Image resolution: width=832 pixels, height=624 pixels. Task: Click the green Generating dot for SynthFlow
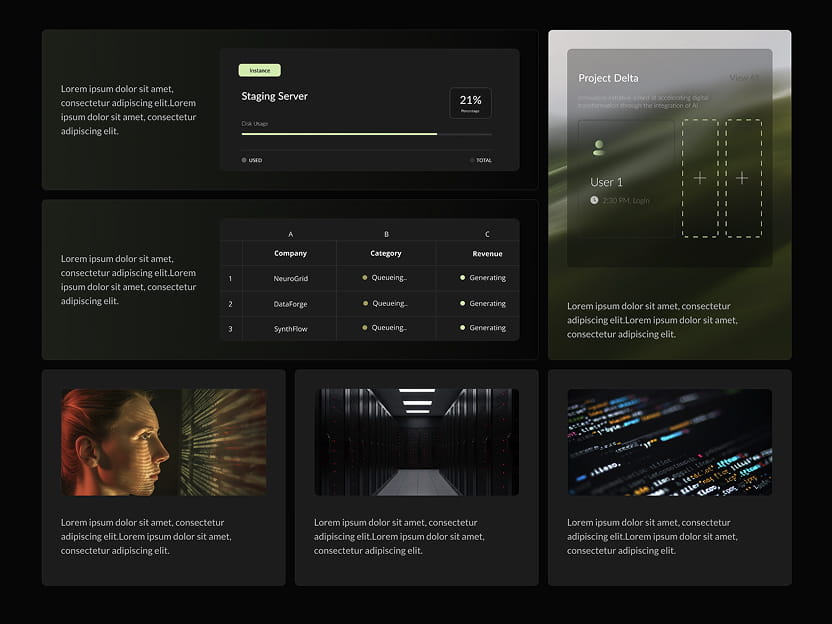462,328
